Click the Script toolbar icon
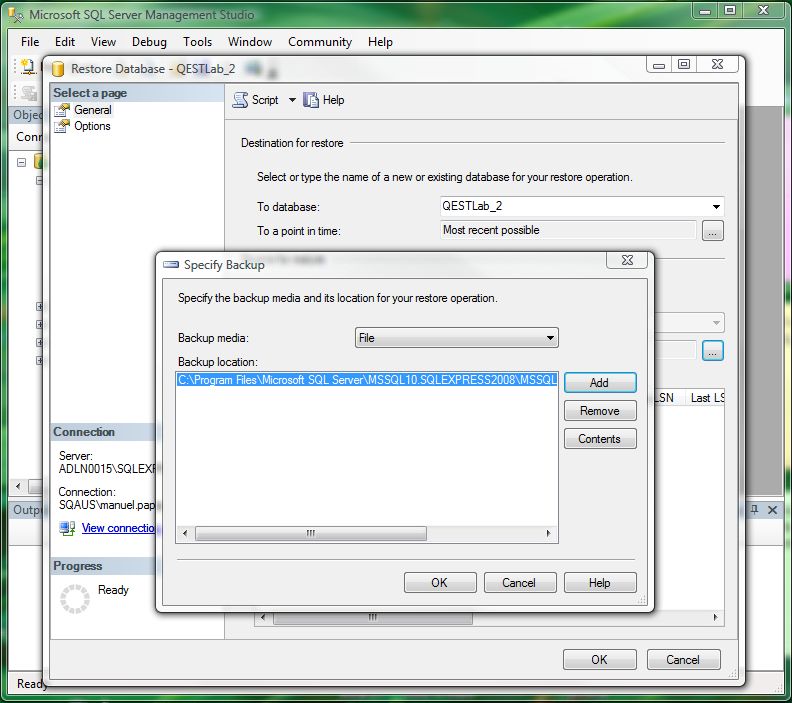 240,100
